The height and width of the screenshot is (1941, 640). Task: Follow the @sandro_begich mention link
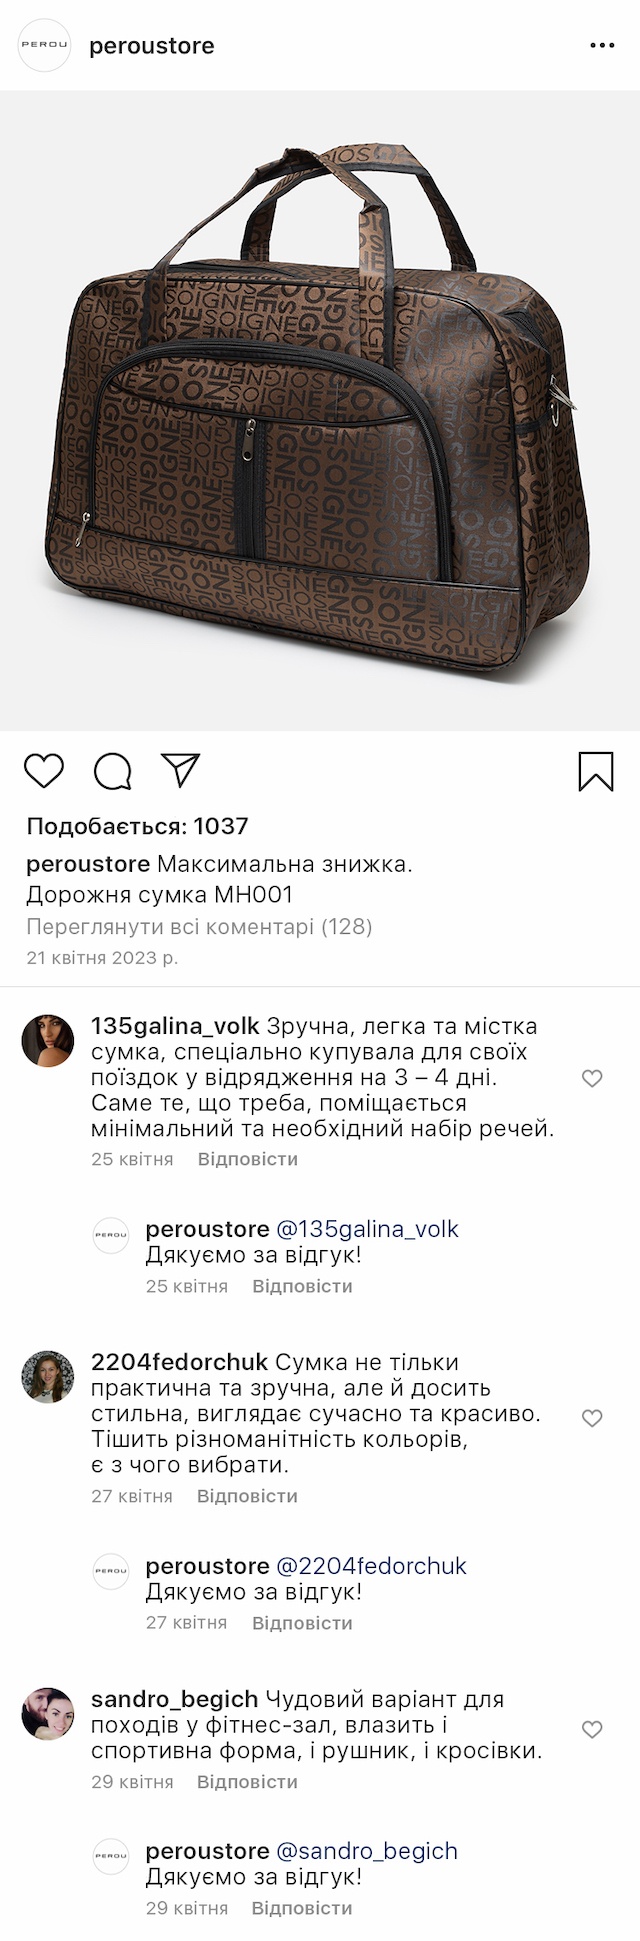[x=366, y=1851]
